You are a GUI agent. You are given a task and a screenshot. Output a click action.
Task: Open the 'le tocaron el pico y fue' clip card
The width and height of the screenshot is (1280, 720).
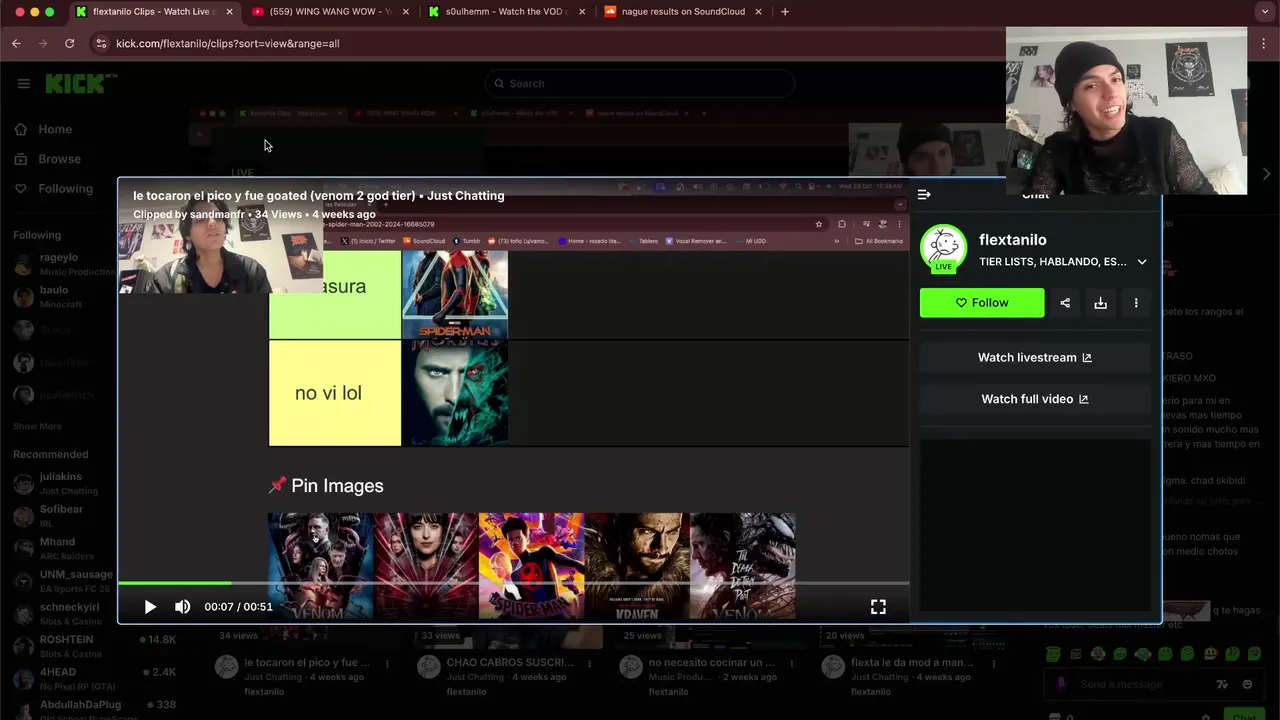point(307,663)
